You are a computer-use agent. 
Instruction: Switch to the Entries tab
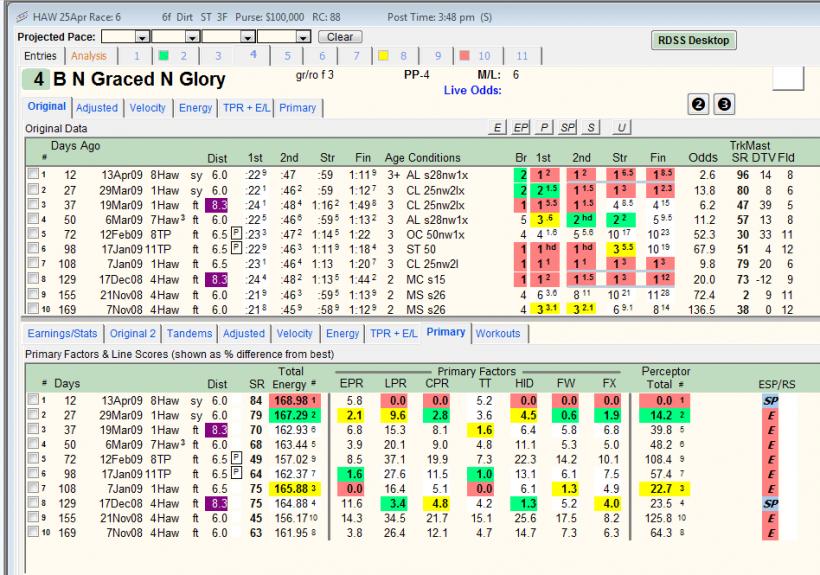click(x=40, y=56)
